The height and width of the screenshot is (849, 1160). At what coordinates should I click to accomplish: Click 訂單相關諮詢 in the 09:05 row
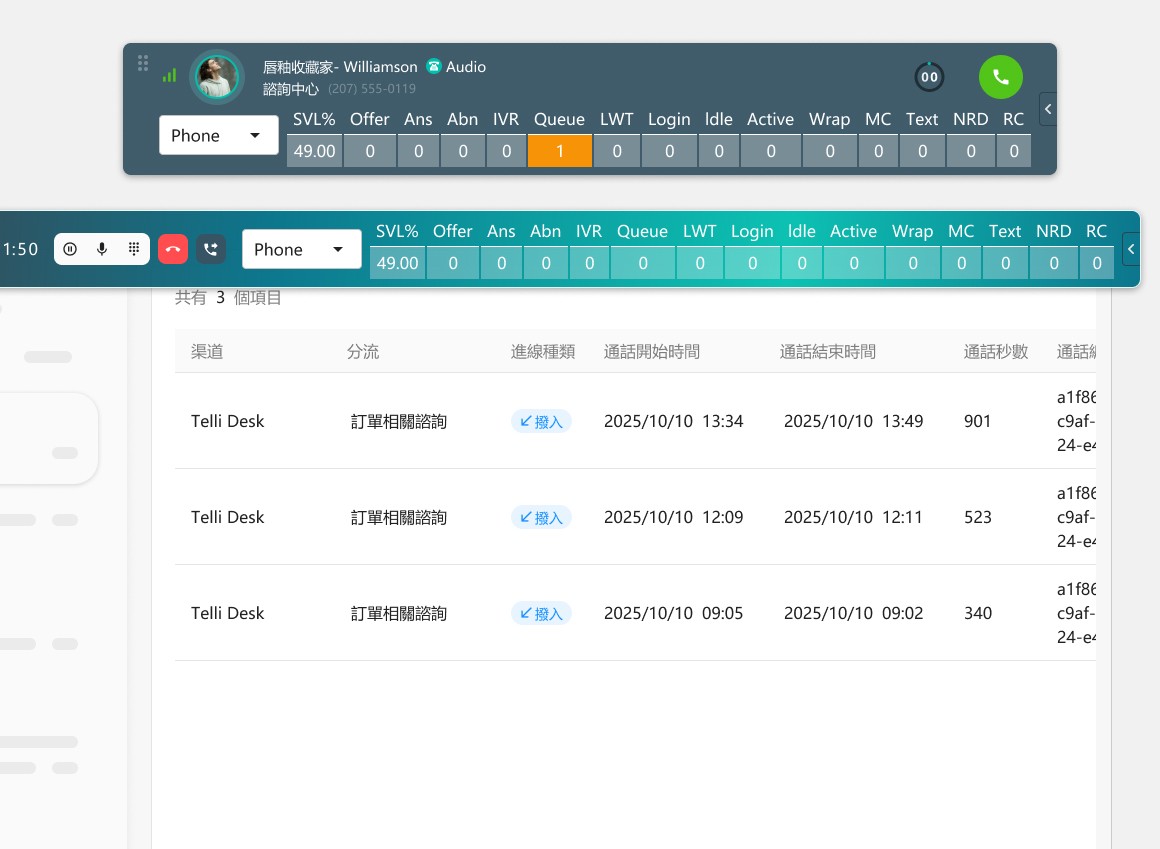(x=399, y=614)
